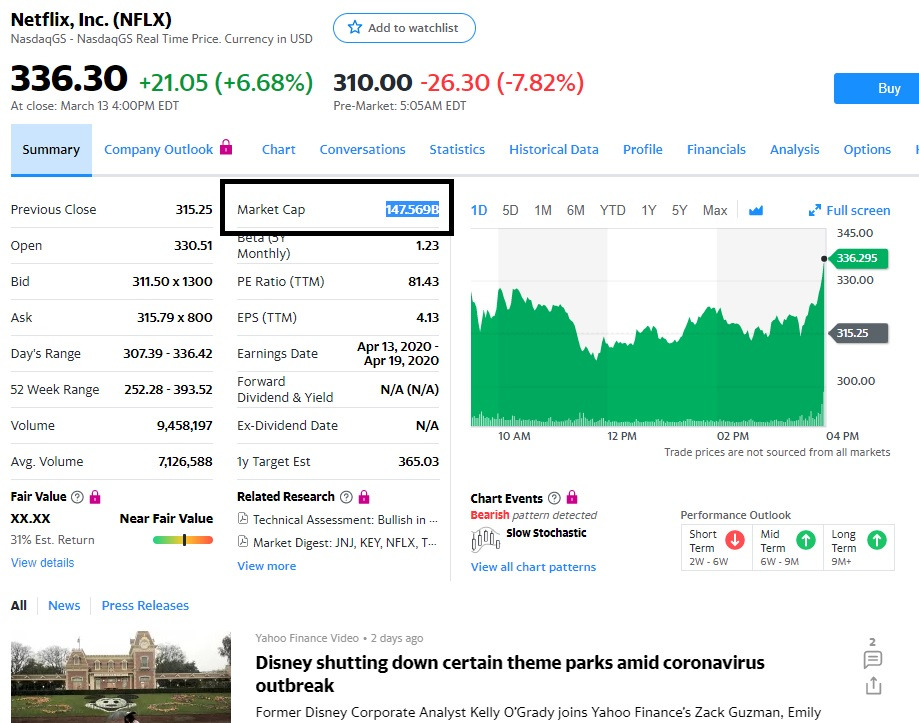Select the 5Y chart range

pos(679,210)
